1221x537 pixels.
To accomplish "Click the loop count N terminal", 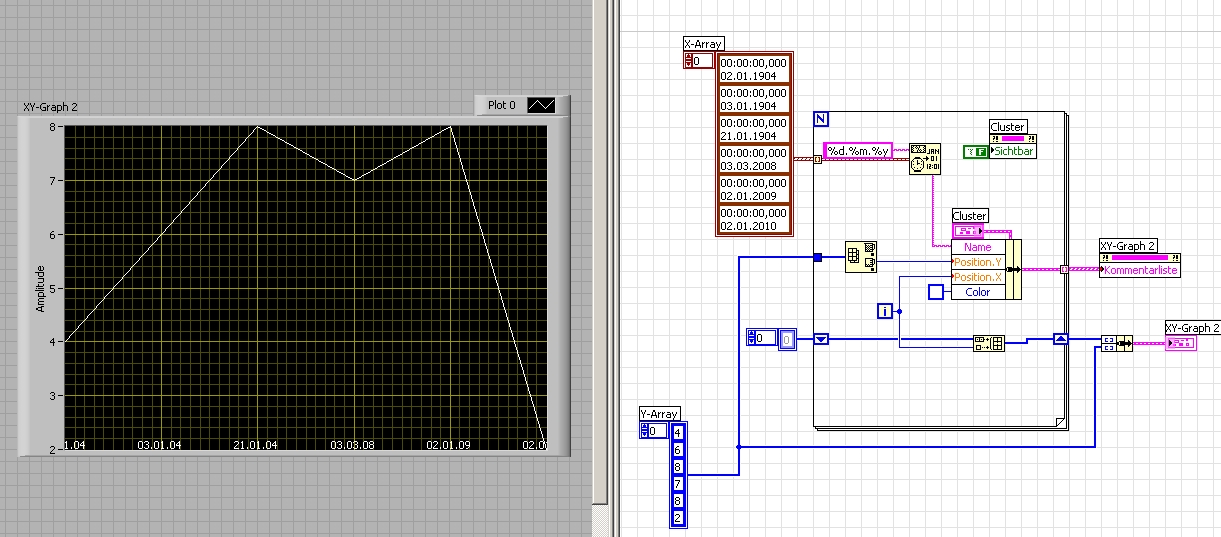I will (x=822, y=119).
